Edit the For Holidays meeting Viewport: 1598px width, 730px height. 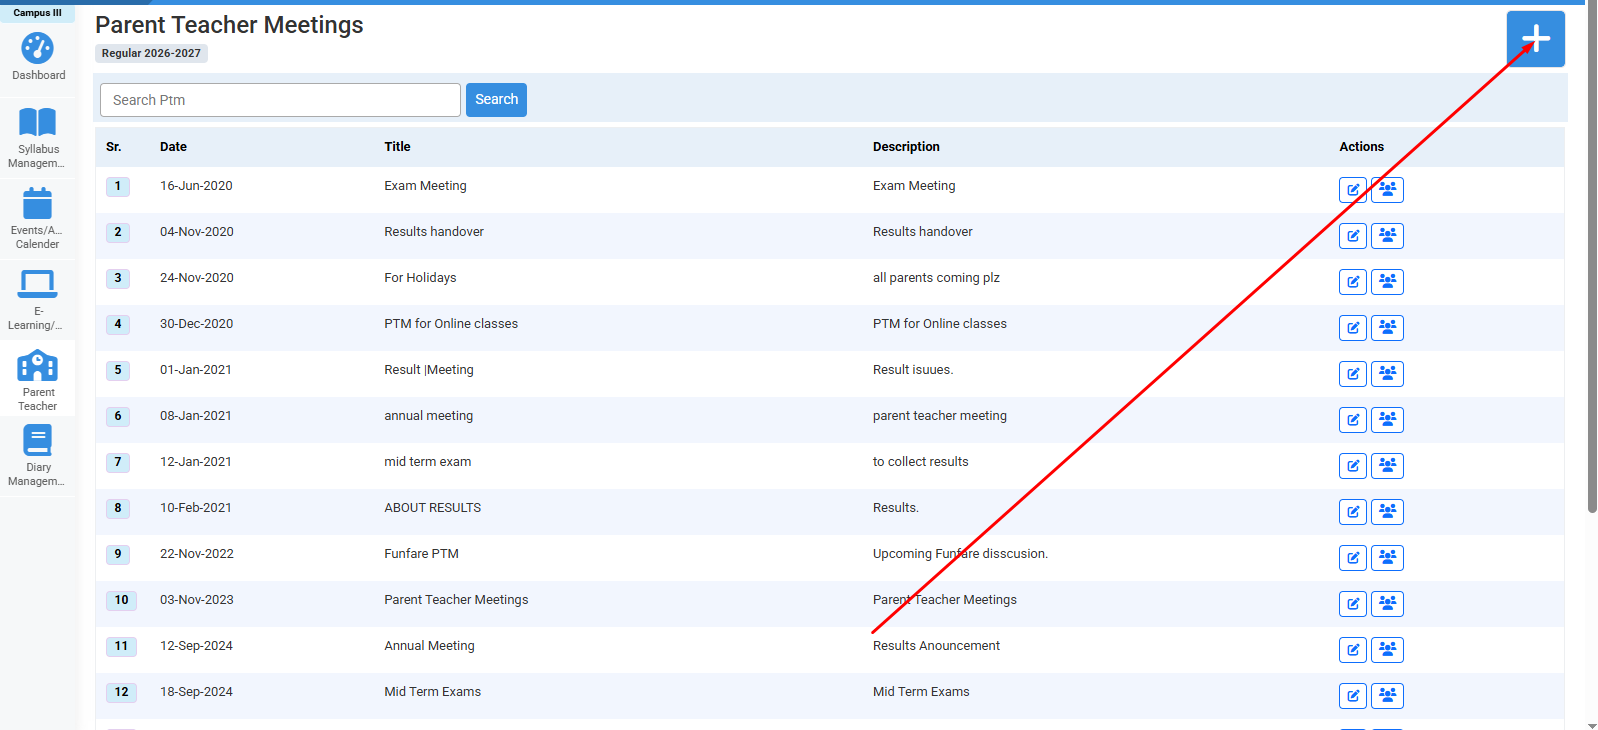point(1352,282)
